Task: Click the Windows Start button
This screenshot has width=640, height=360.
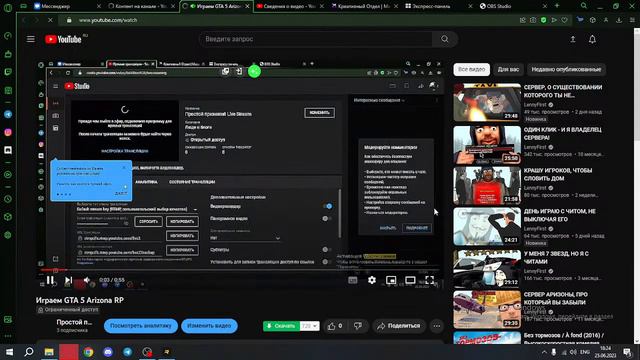Action: (x=9, y=351)
